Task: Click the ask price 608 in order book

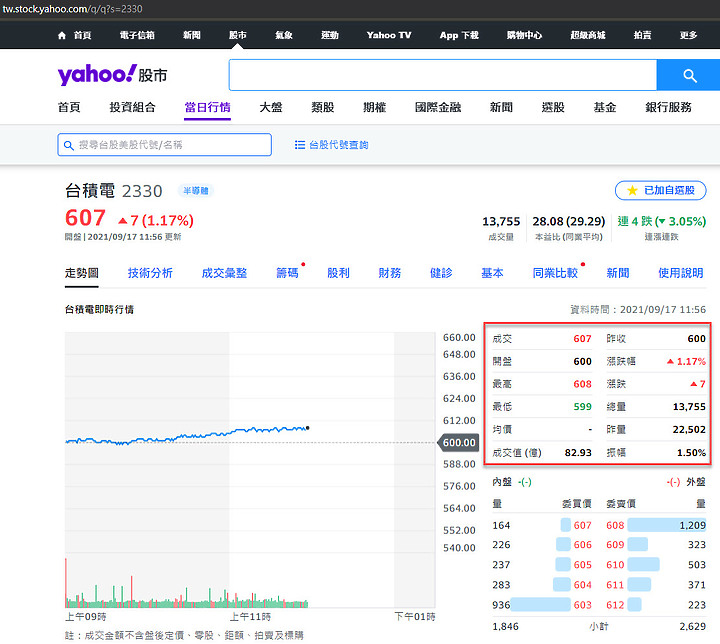Action: [615, 525]
